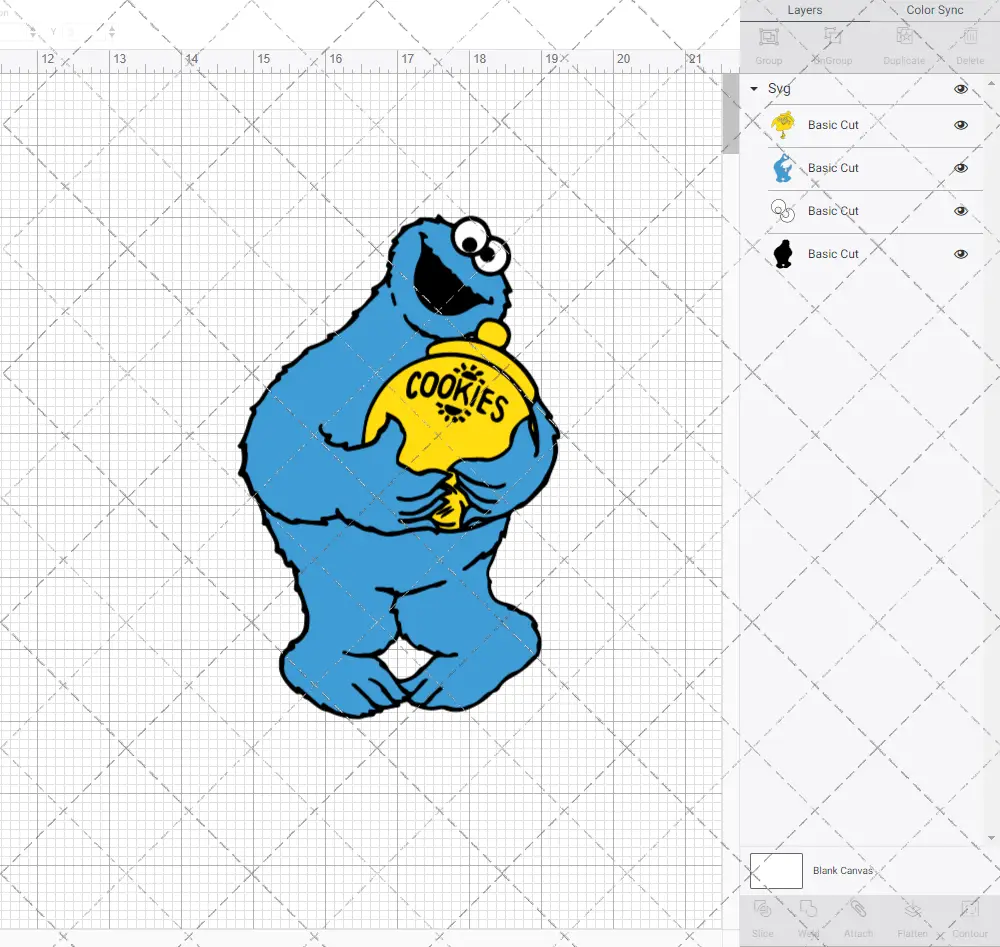This screenshot has width=1000, height=947.
Task: Hide the blue body Basic Cut layer
Action: pos(960,168)
